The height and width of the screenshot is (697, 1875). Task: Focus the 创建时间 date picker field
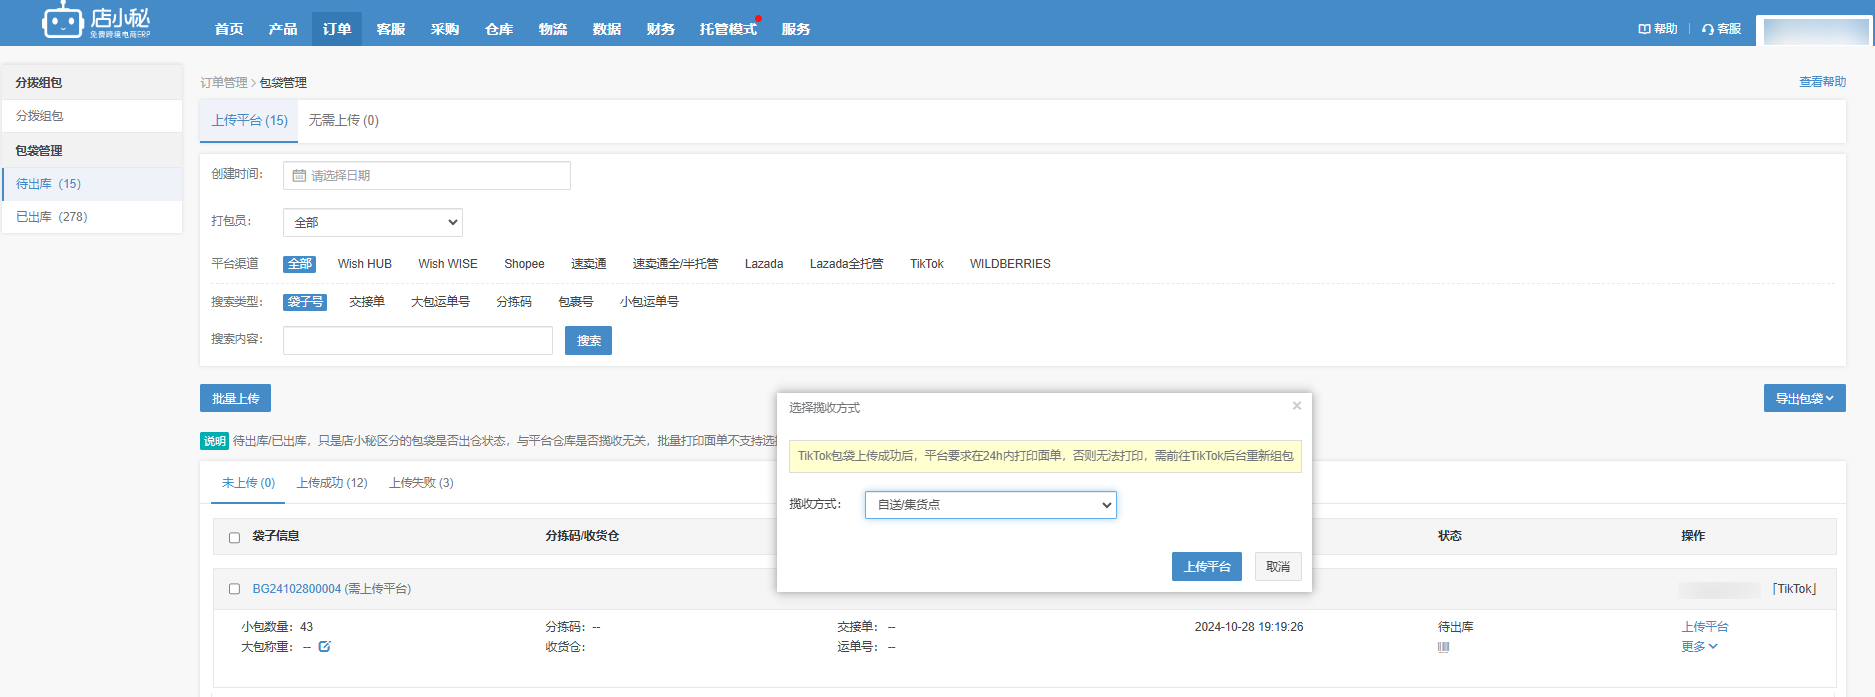427,176
